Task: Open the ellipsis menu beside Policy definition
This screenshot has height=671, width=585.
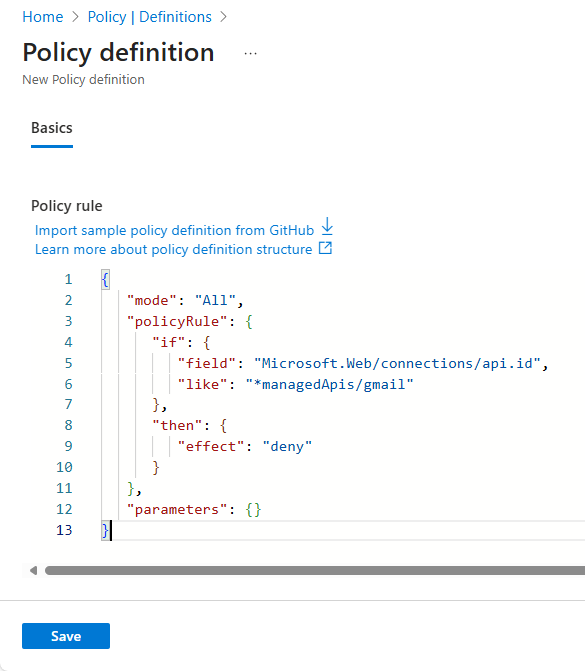Action: tap(250, 53)
